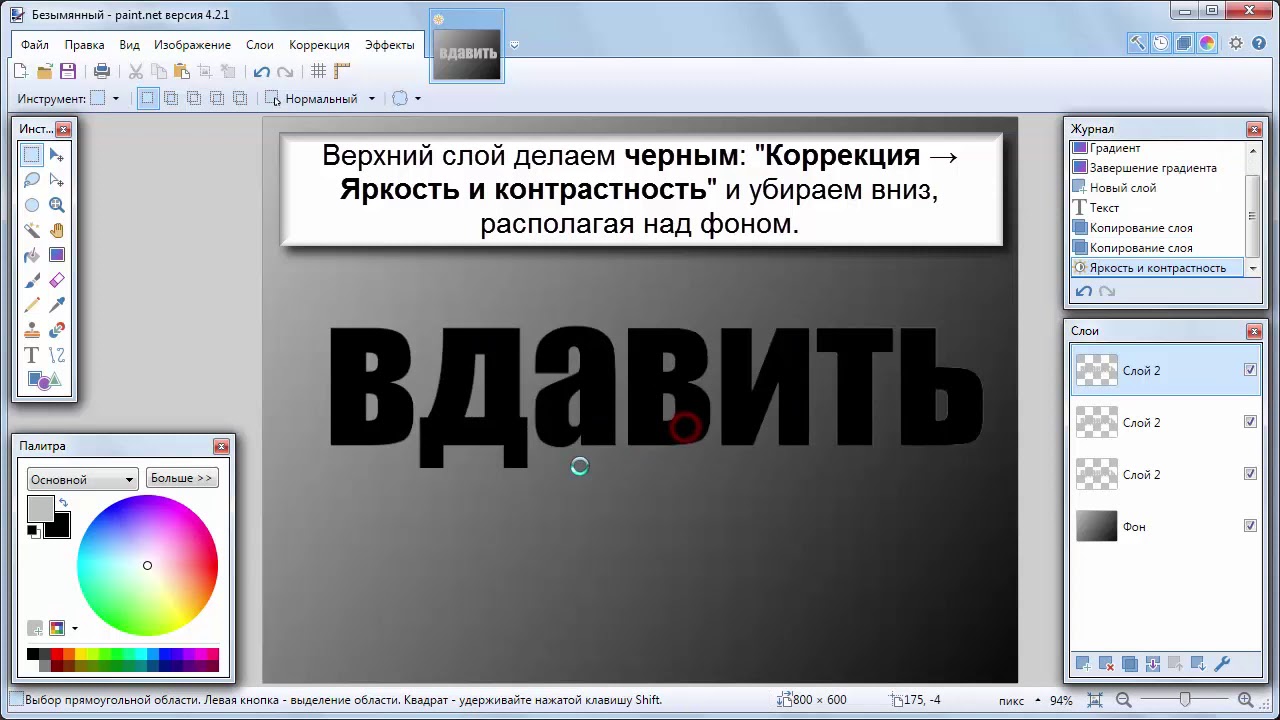The height and width of the screenshot is (720, 1280).
Task: Select the Color Picker eyedropper tool
Action: pyautogui.click(x=57, y=305)
